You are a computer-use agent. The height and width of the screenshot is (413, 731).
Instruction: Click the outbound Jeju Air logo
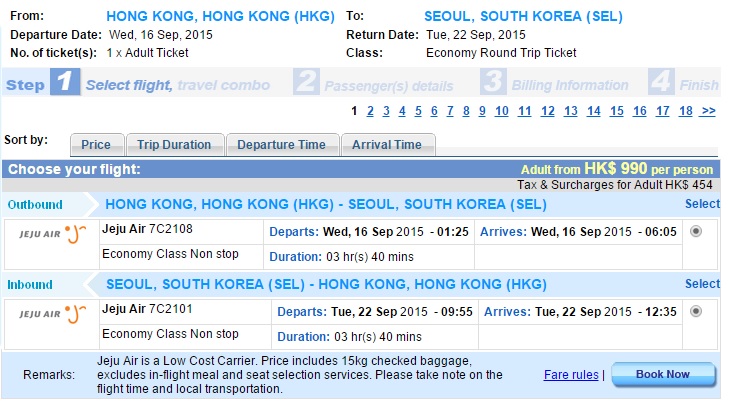point(53,234)
